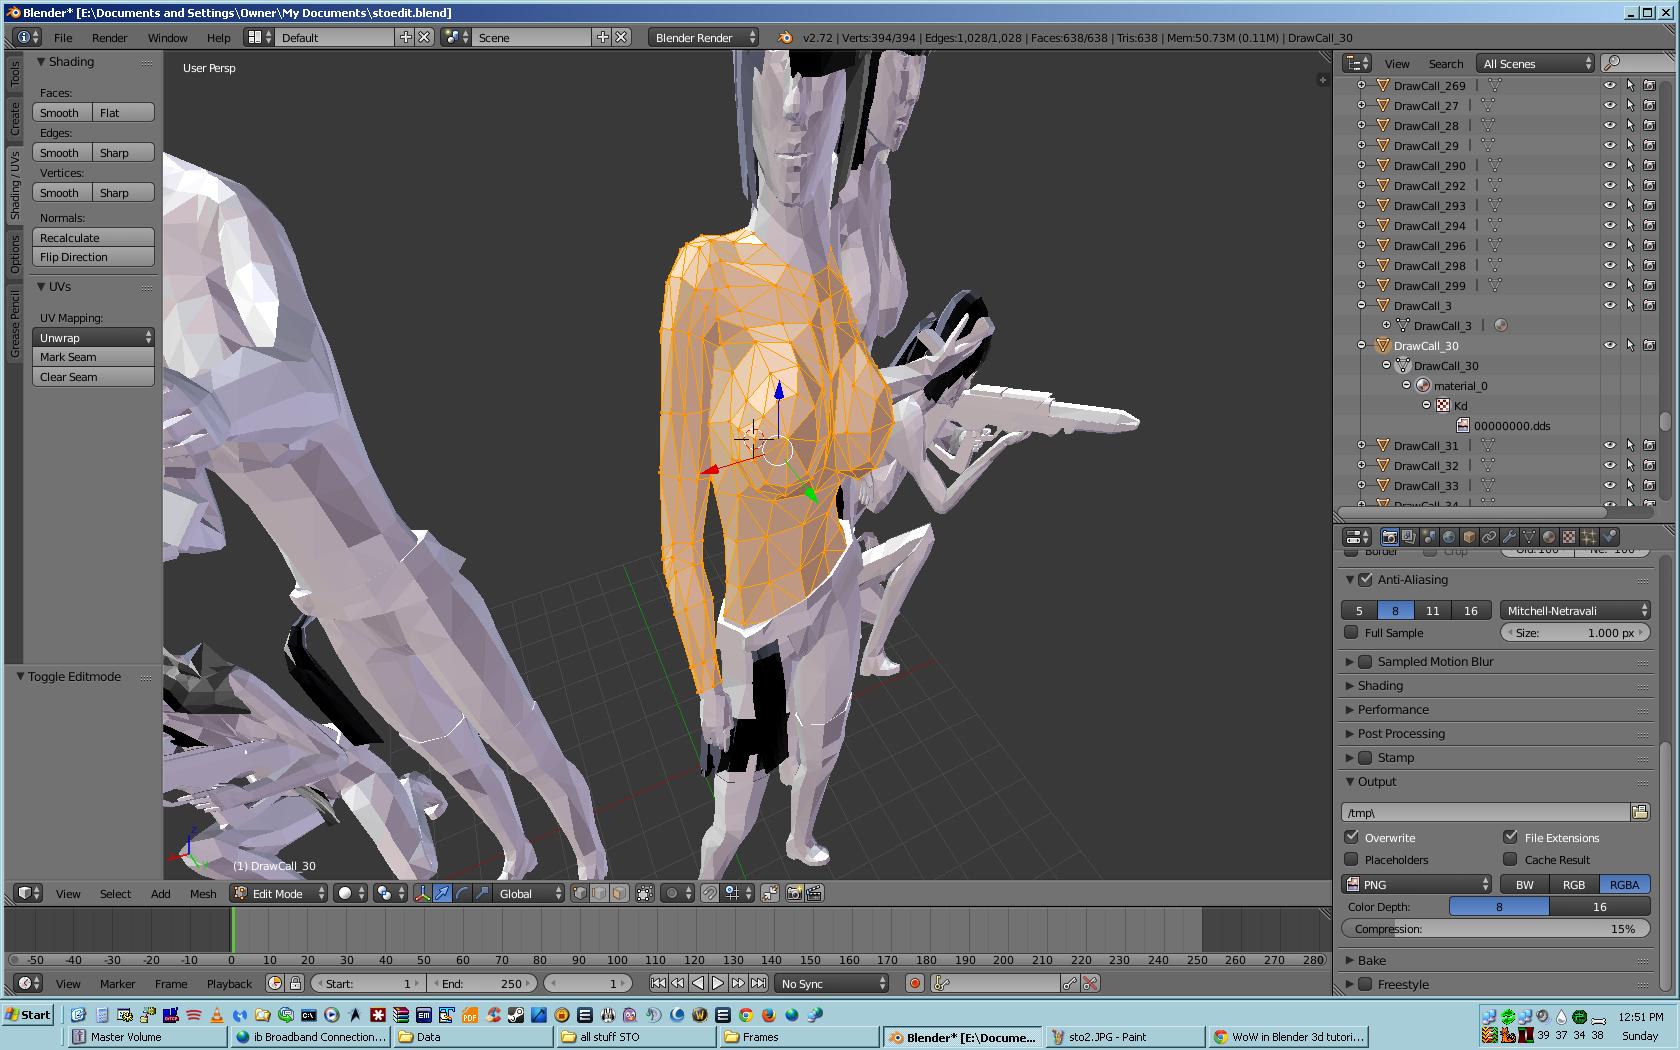Enable the Full Sample checkbox
1680x1050 pixels.
pyautogui.click(x=1352, y=632)
